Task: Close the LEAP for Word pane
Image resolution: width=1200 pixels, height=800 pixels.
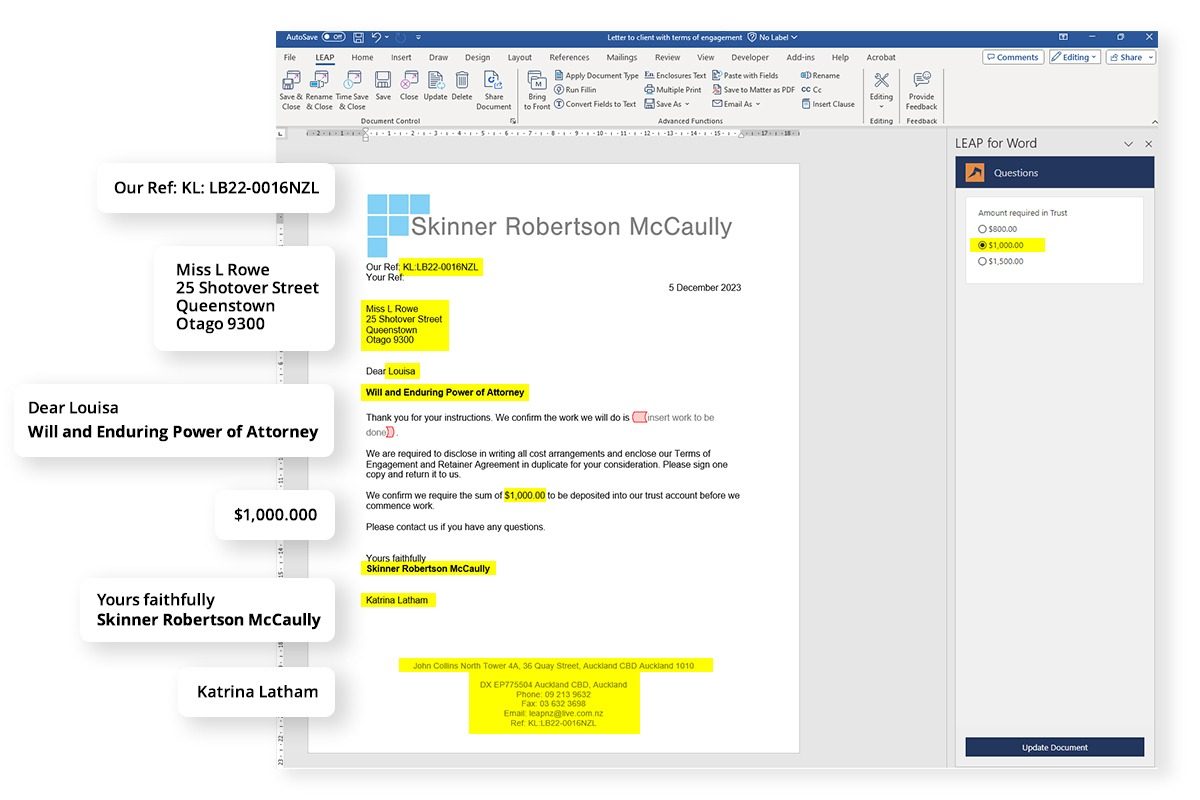Action: pos(1148,144)
